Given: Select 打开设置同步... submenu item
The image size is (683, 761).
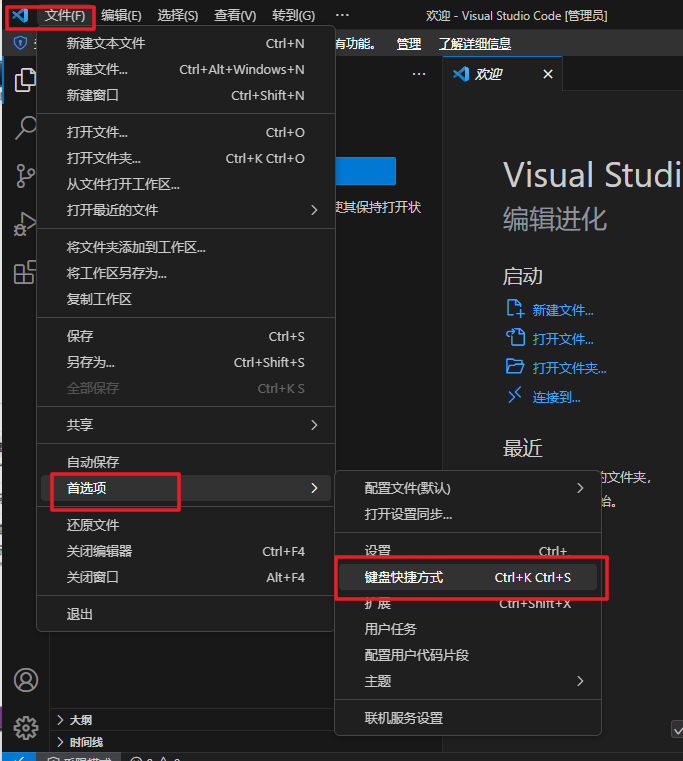Looking at the screenshot, I should coord(468,514).
